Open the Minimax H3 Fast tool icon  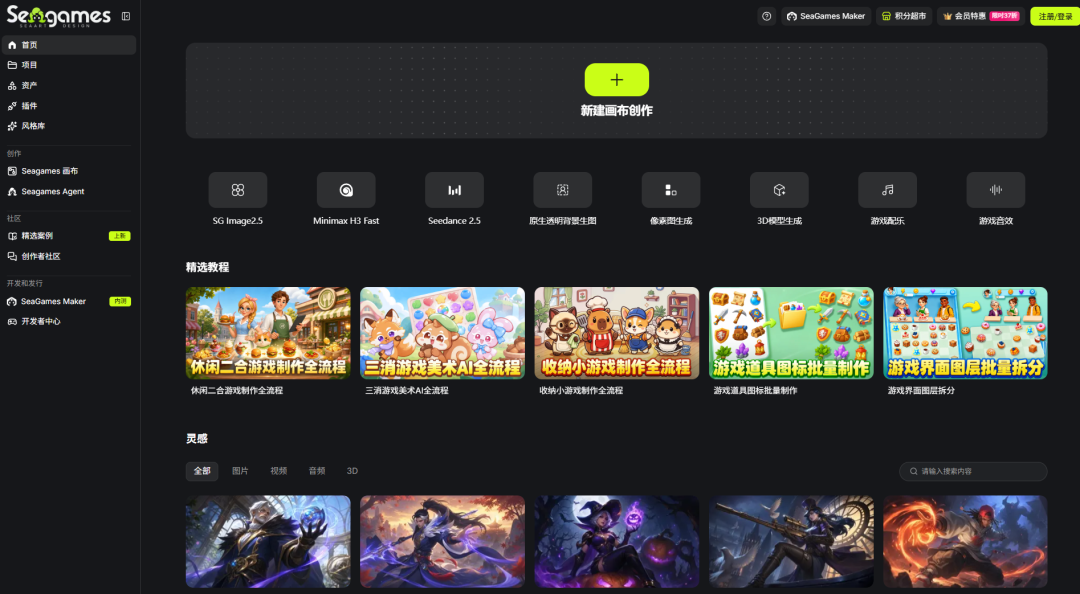pos(346,190)
